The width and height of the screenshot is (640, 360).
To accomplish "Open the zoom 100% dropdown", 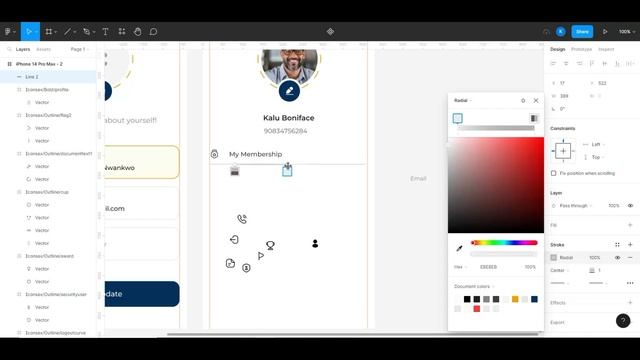I will click(x=627, y=31).
